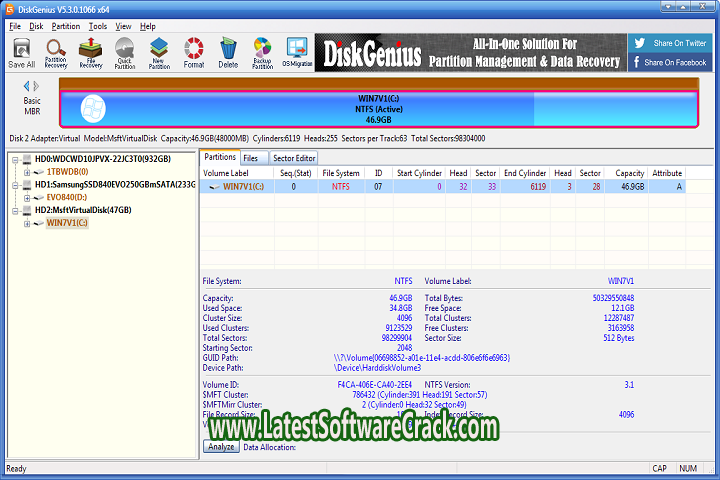Screen dimensions: 720x480
Task: Click the Save All toolbar icon
Action: point(22,53)
